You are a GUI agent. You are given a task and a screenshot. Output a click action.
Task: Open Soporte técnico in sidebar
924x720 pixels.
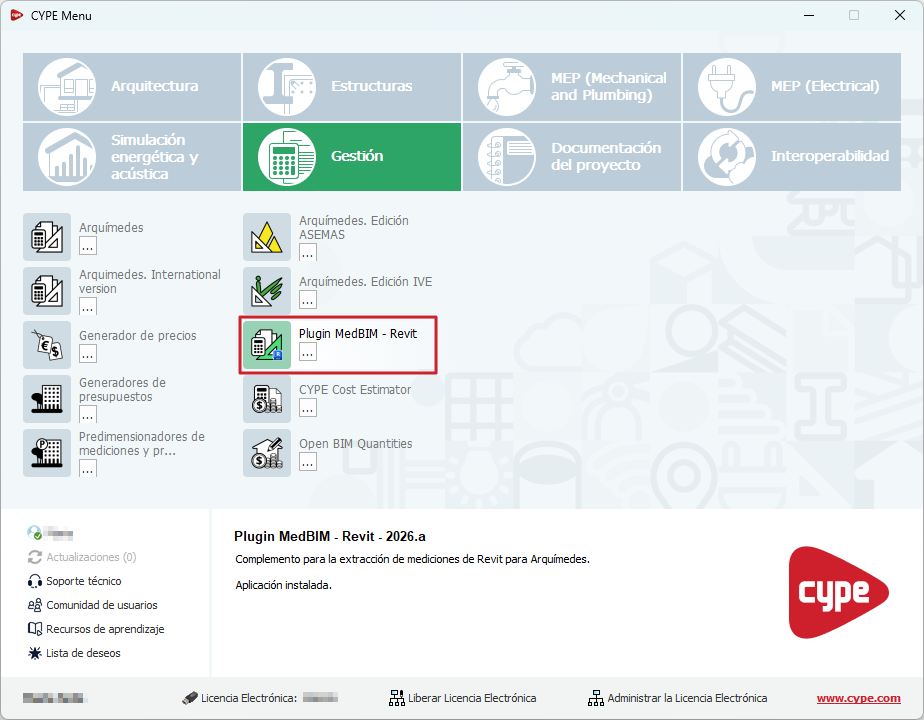click(x=84, y=581)
